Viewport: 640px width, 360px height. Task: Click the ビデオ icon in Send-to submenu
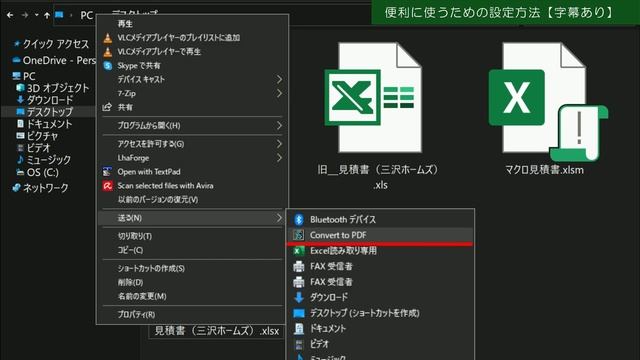coord(299,344)
